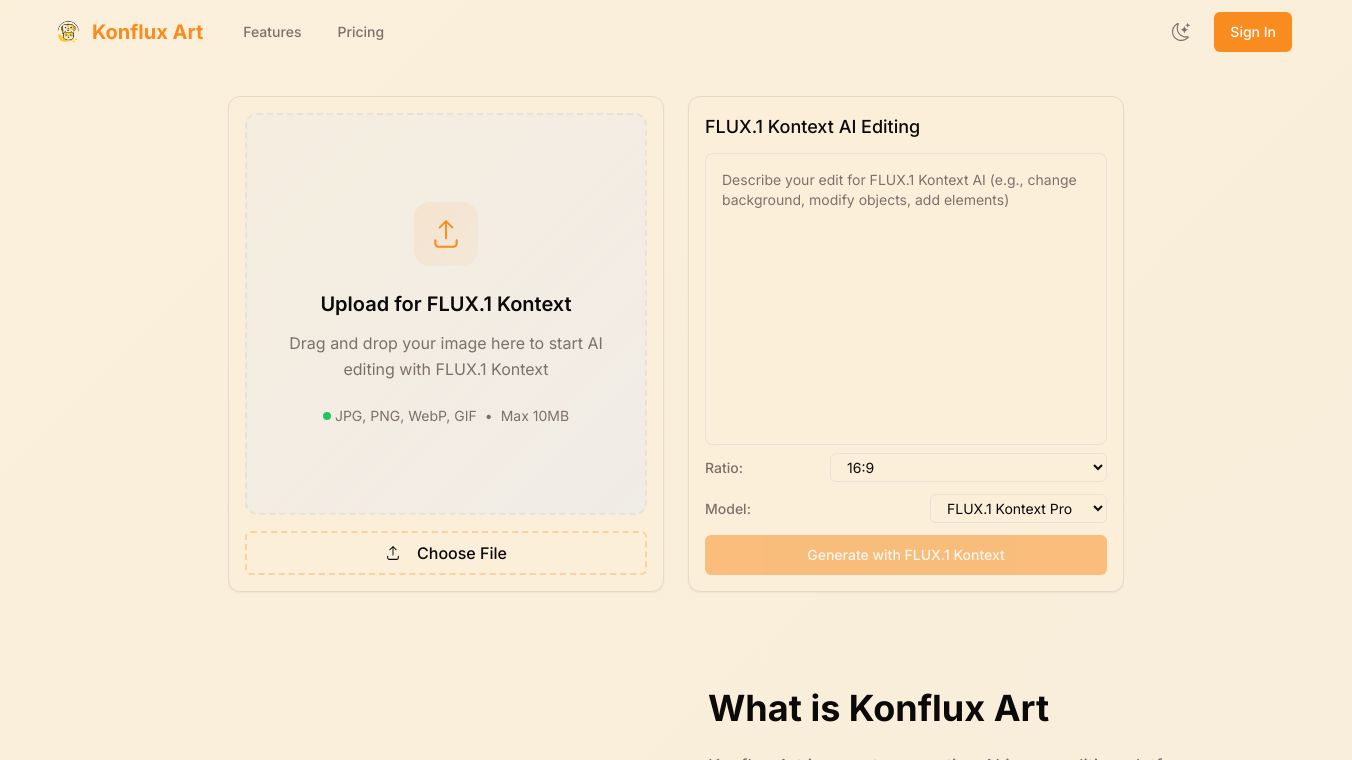Open the Model dropdown set to FLUX.1 Kontext Pro
Viewport: 1352px width, 760px height.
pos(1018,509)
